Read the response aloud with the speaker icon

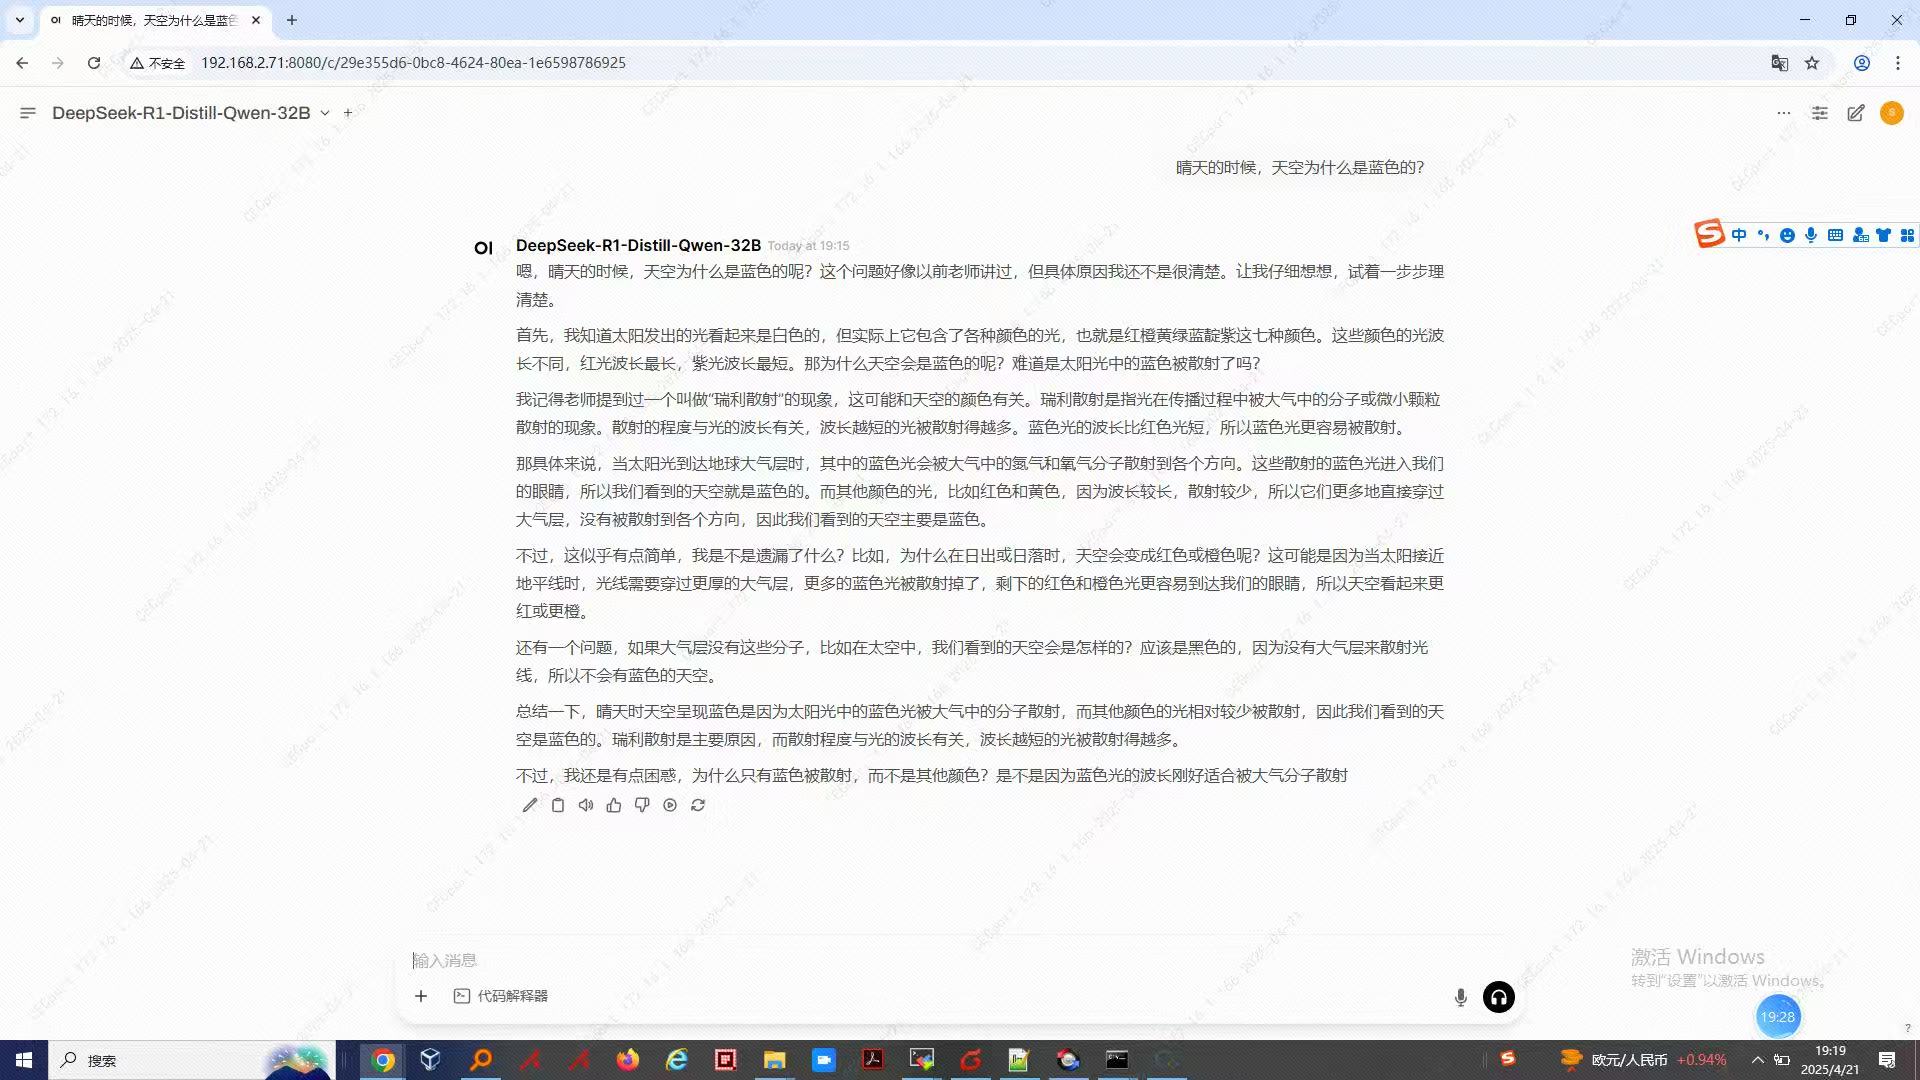click(586, 805)
